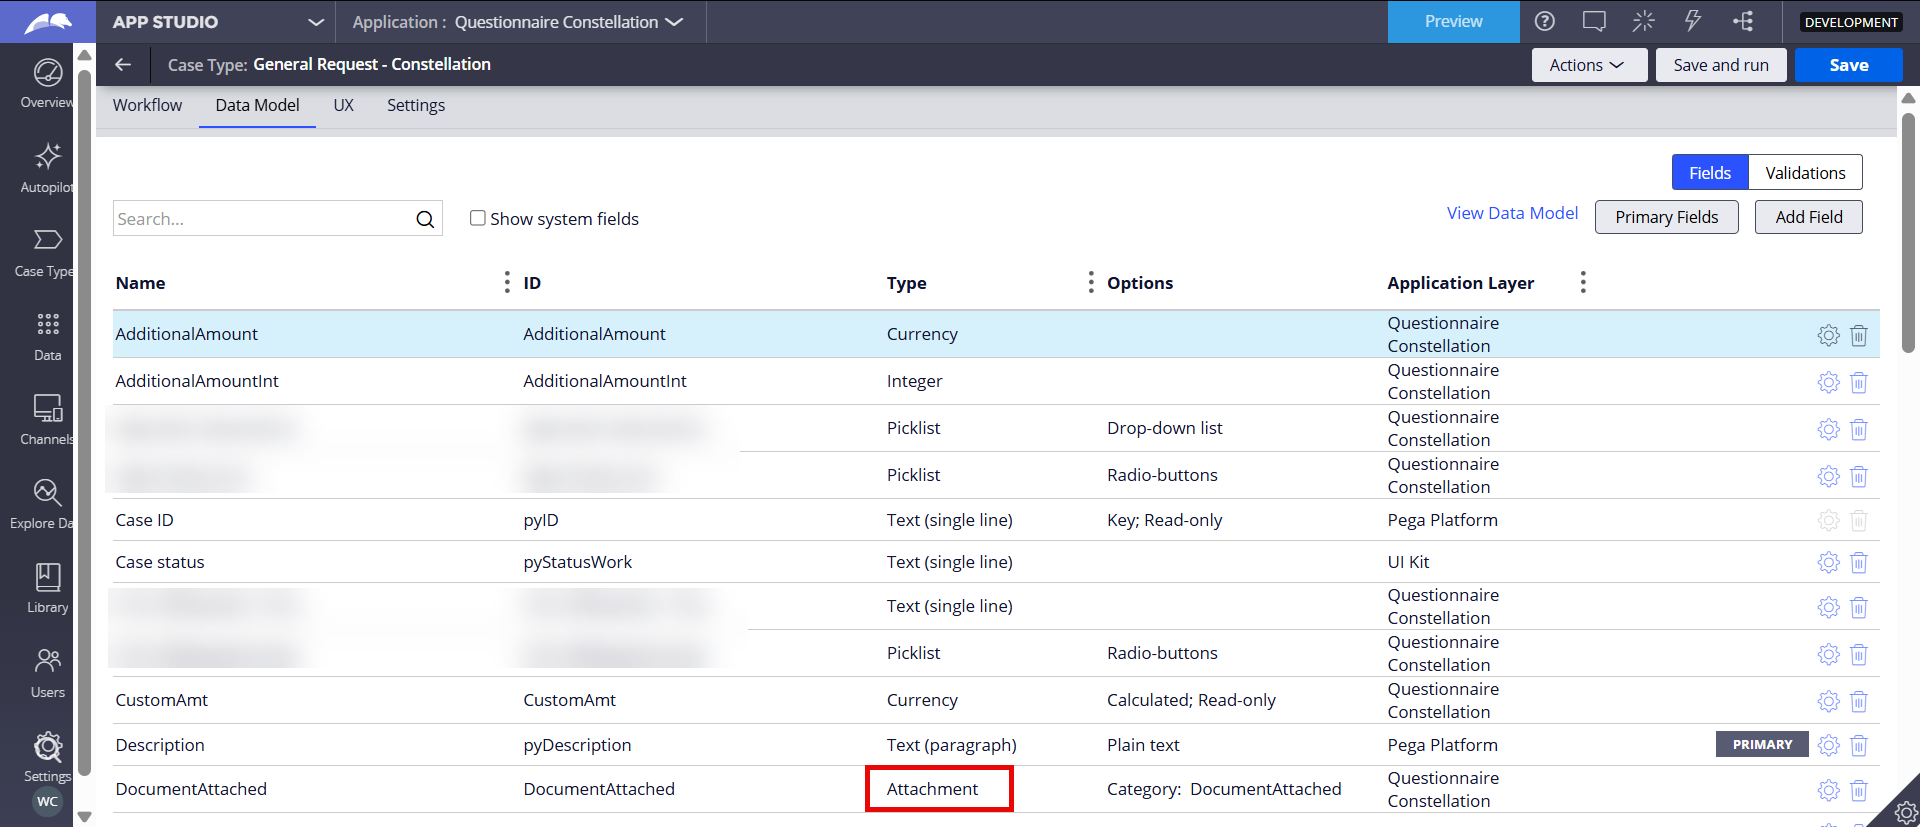This screenshot has width=1920, height=827.
Task: Open gear settings for DocumentAttached row
Action: point(1828,790)
